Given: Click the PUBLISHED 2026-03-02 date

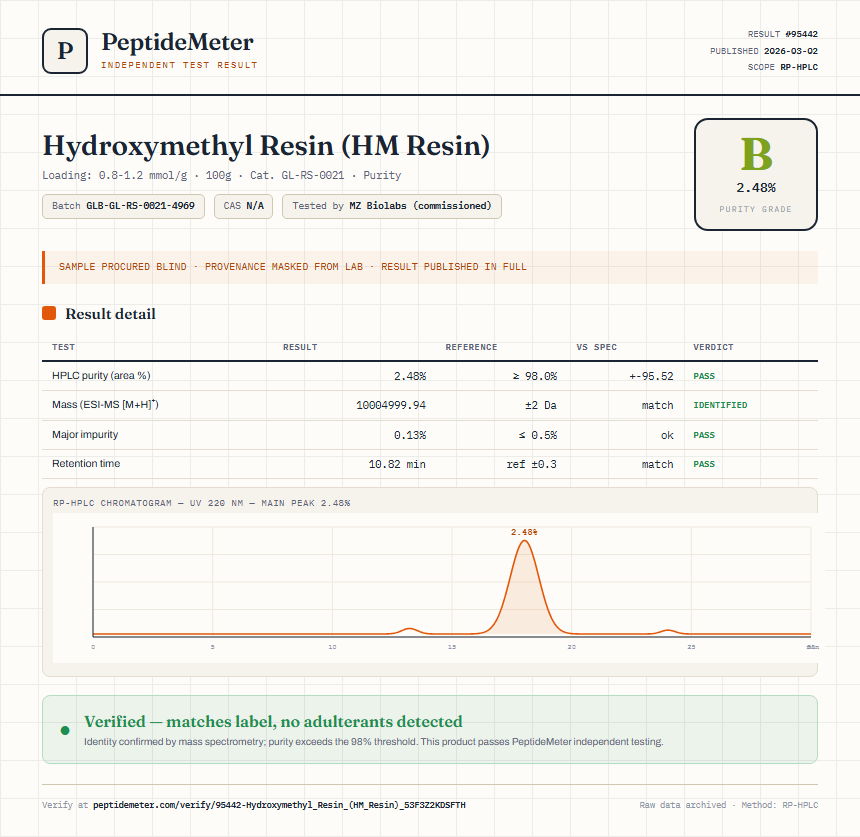Looking at the screenshot, I should click(x=763, y=51).
